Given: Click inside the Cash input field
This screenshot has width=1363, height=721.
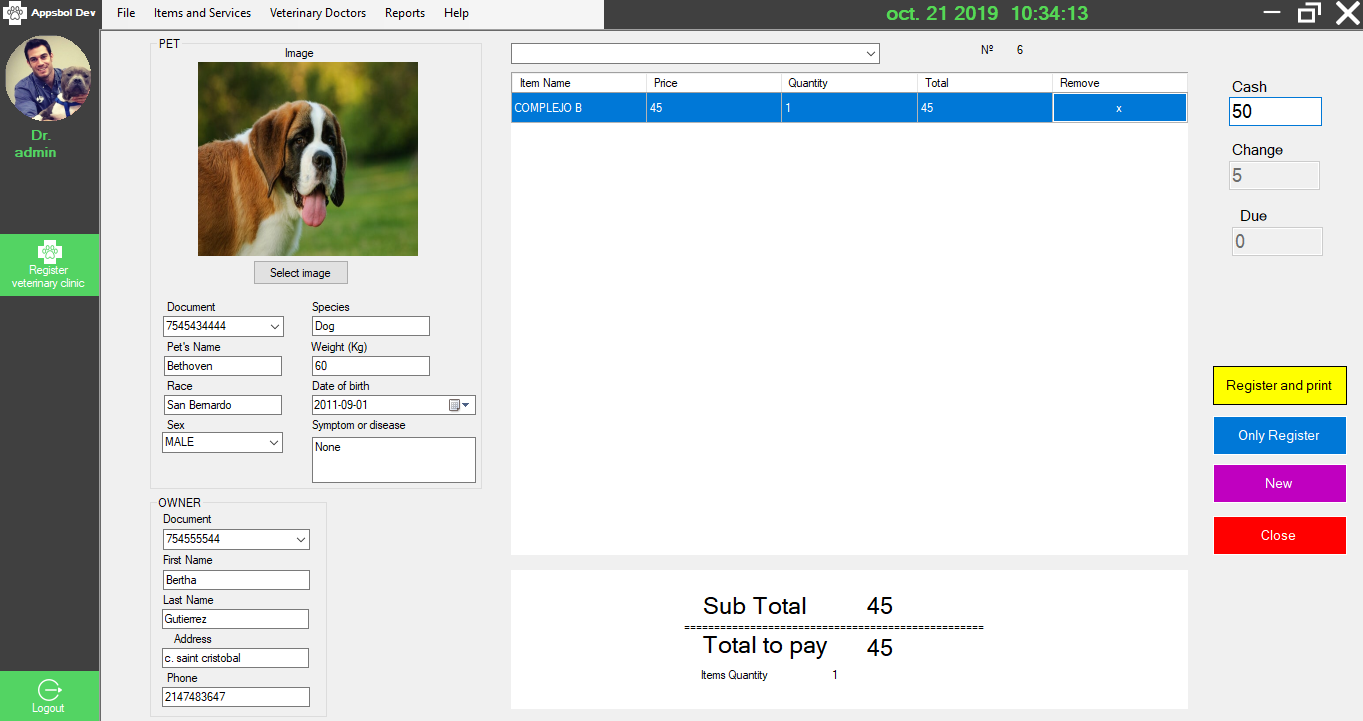Looking at the screenshot, I should (x=1274, y=111).
